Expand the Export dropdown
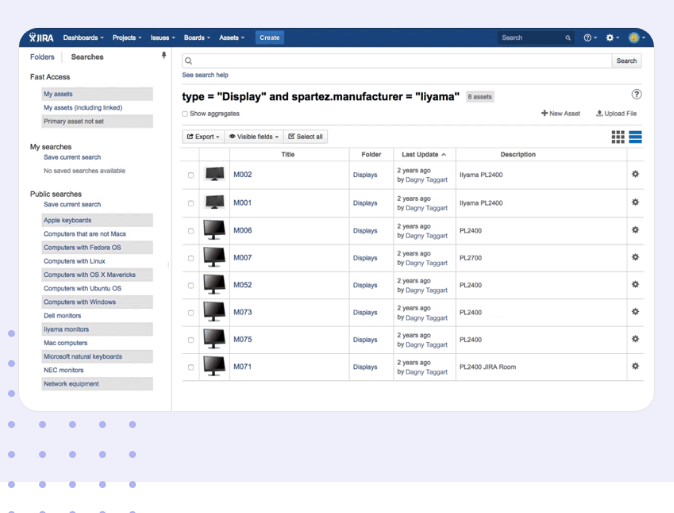The height and width of the screenshot is (513, 674). pos(203,136)
